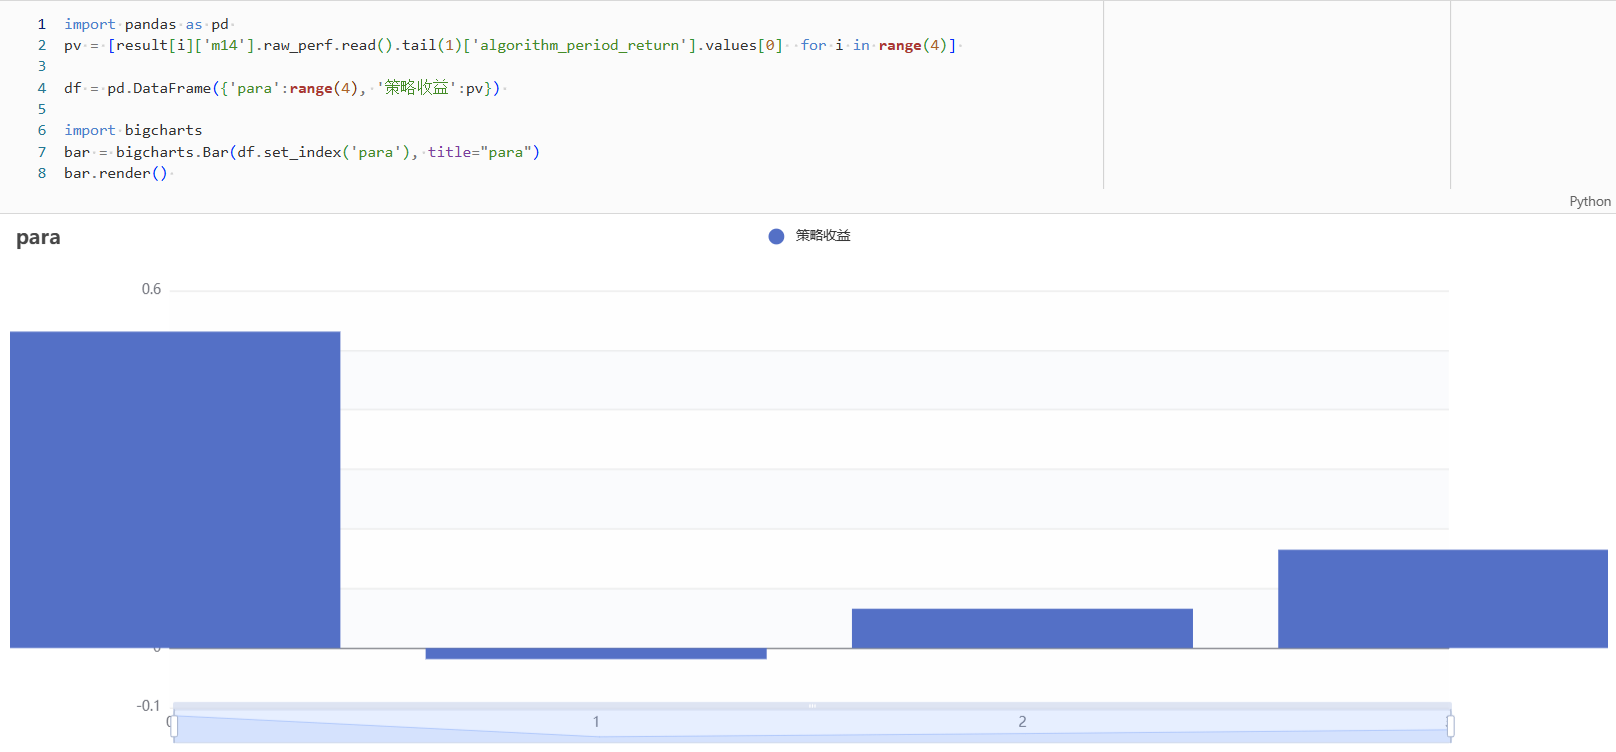The width and height of the screenshot is (1616, 752).
Task: Select the rightmost bar in the chart
Action: (x=1442, y=598)
